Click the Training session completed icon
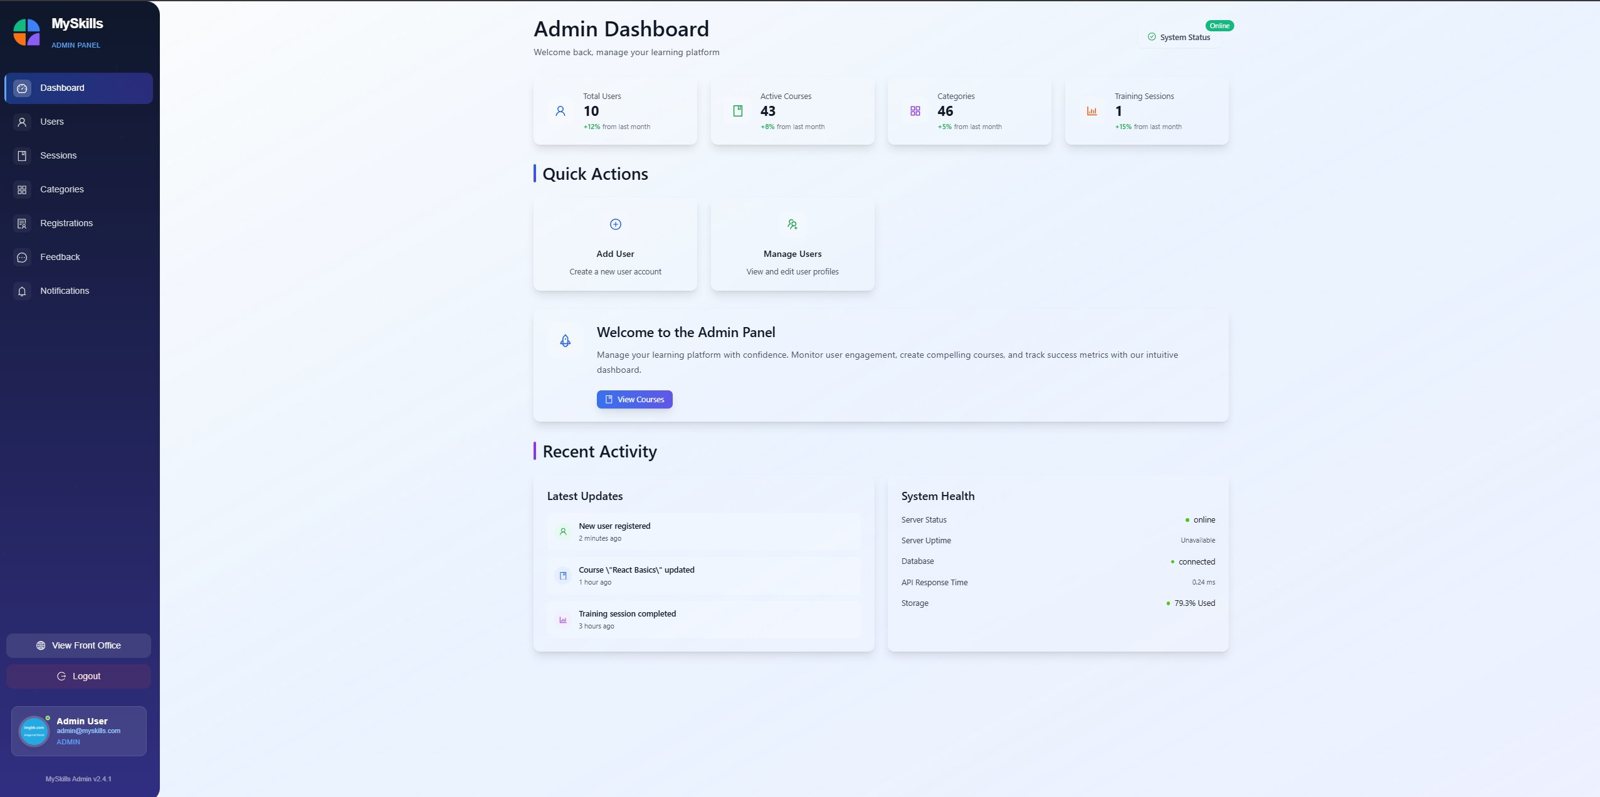1600x797 pixels. point(563,620)
